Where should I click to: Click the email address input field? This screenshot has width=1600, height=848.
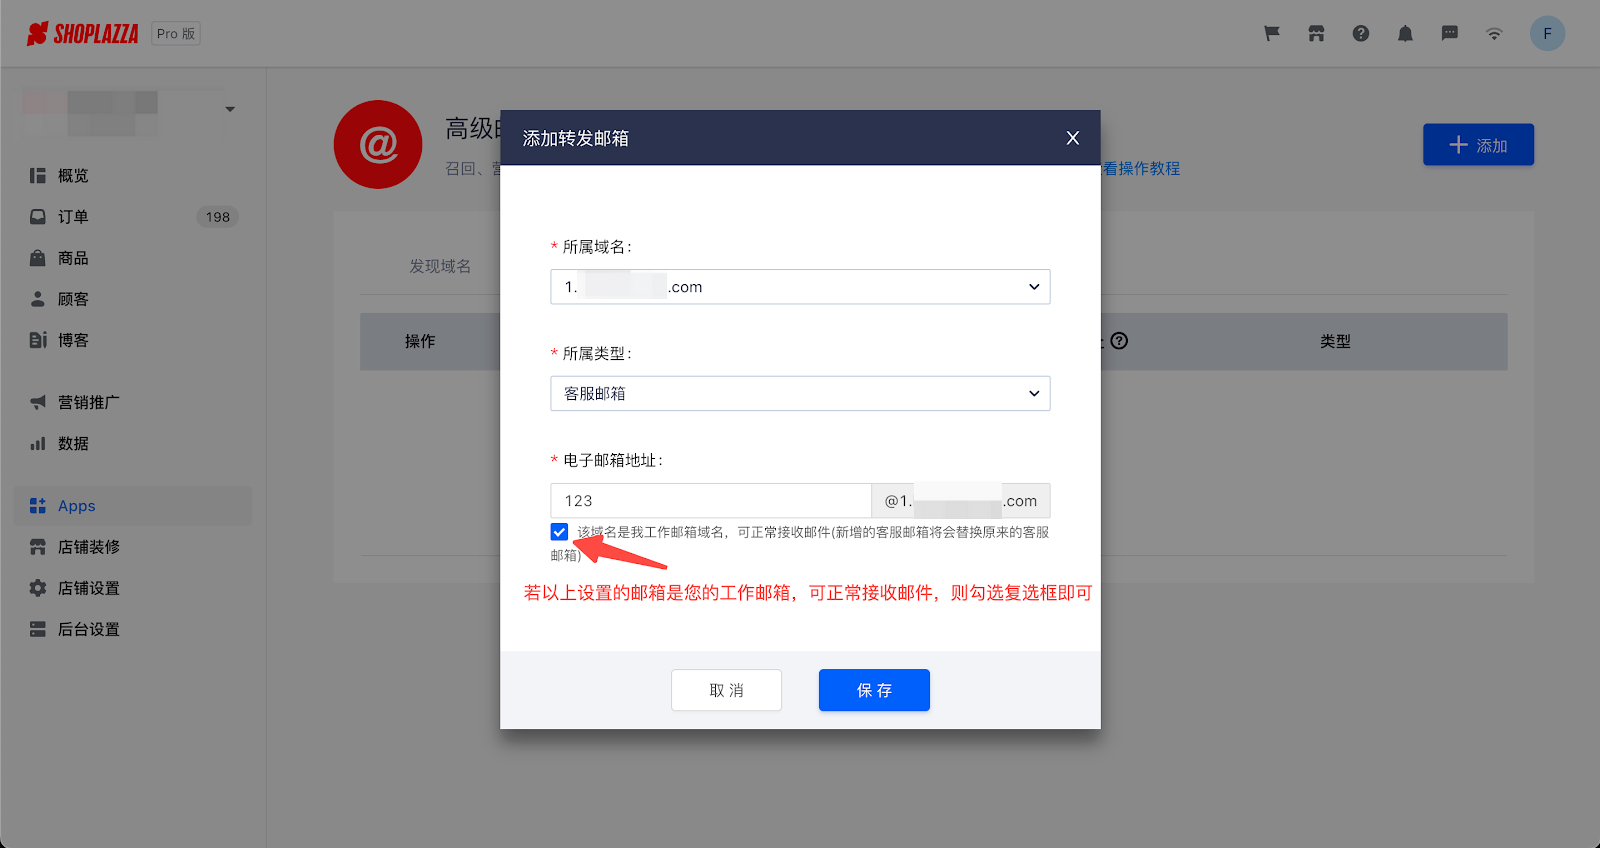pos(711,501)
